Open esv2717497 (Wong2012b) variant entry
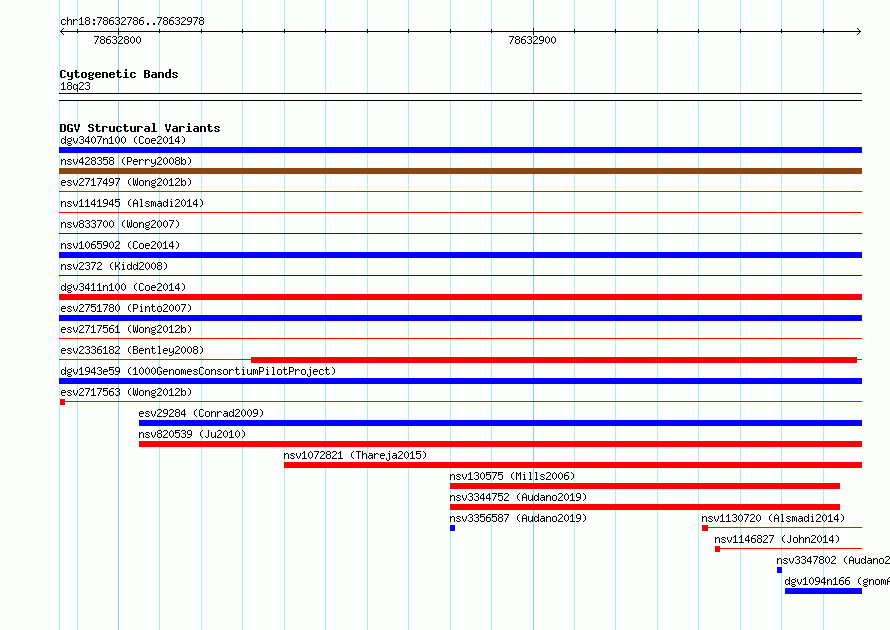Screen dimensions: 890x630 126,182
